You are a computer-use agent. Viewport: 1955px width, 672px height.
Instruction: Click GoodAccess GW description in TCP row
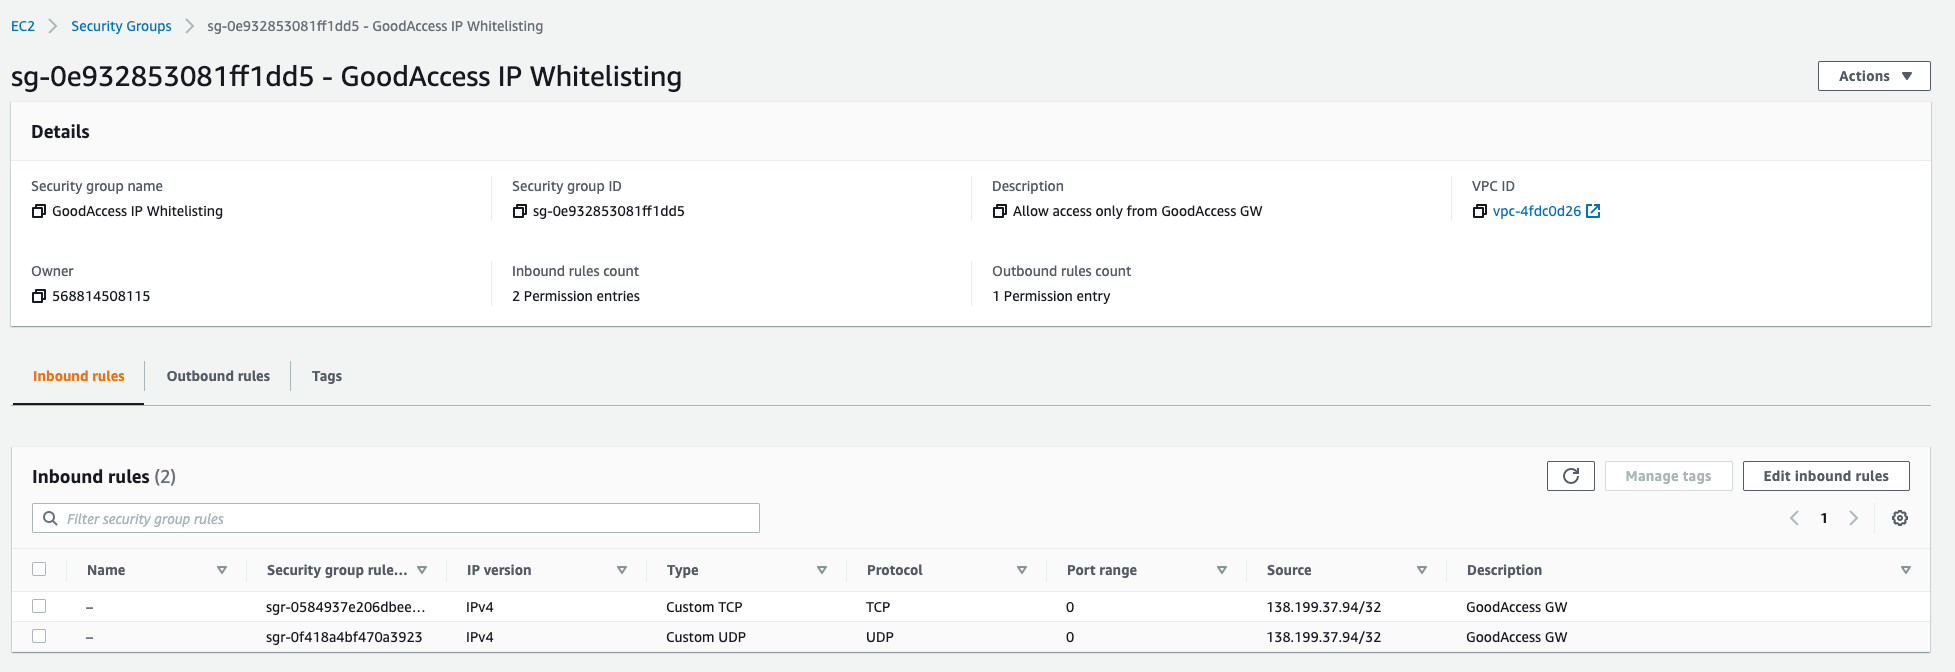click(x=1517, y=607)
